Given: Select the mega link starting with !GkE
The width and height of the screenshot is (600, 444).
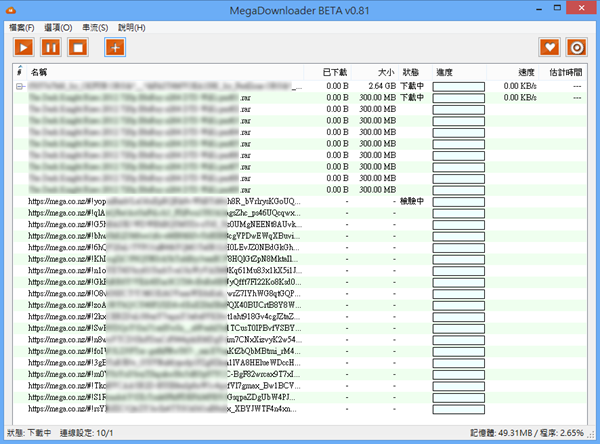Looking at the screenshot, I should [x=164, y=282].
